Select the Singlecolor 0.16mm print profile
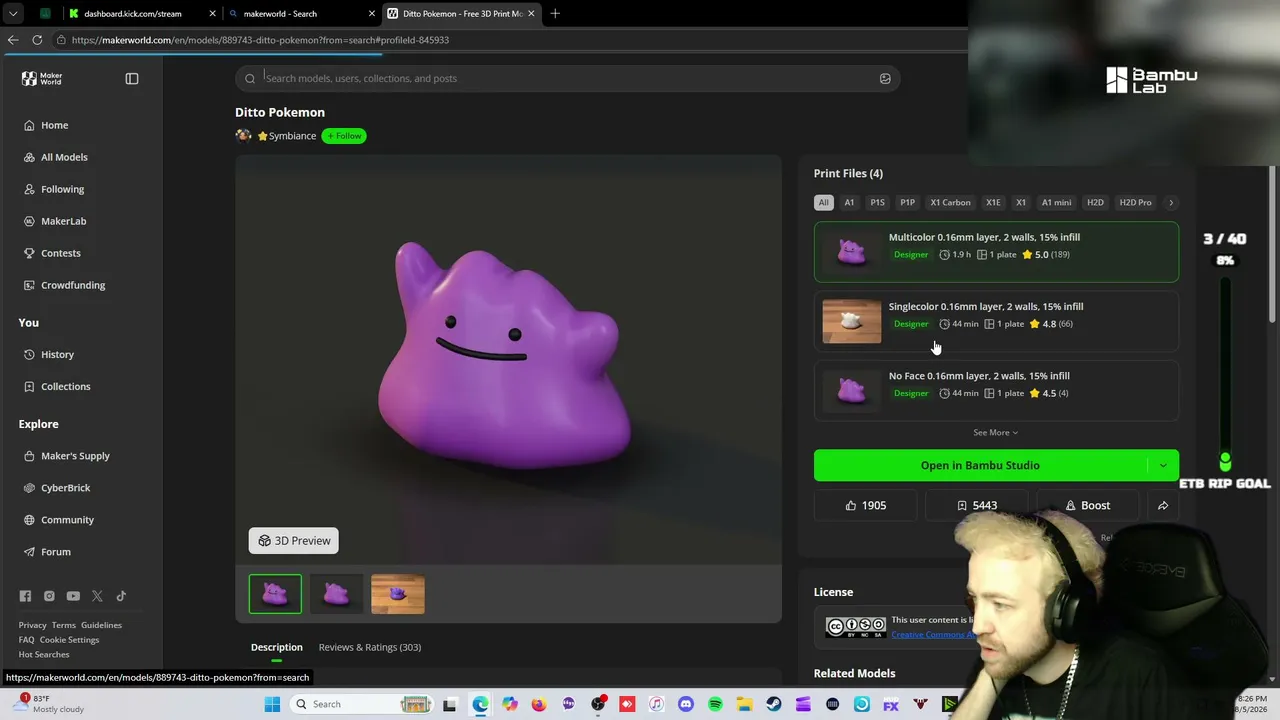This screenshot has width=1280, height=720. (996, 321)
